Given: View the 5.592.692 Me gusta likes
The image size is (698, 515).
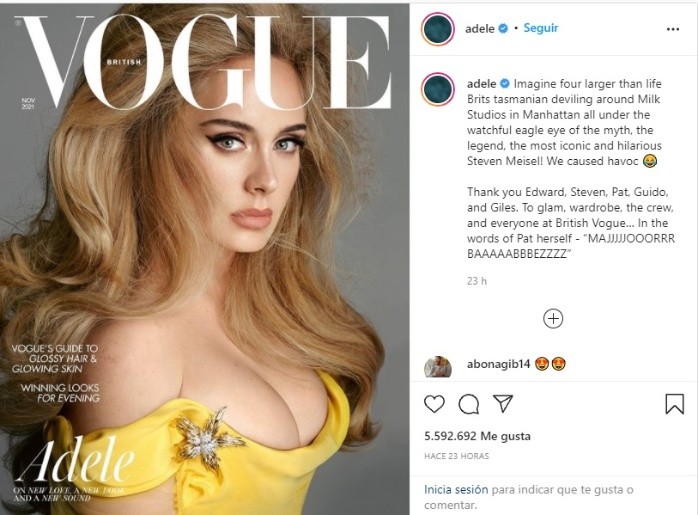Looking at the screenshot, I should [477, 436].
